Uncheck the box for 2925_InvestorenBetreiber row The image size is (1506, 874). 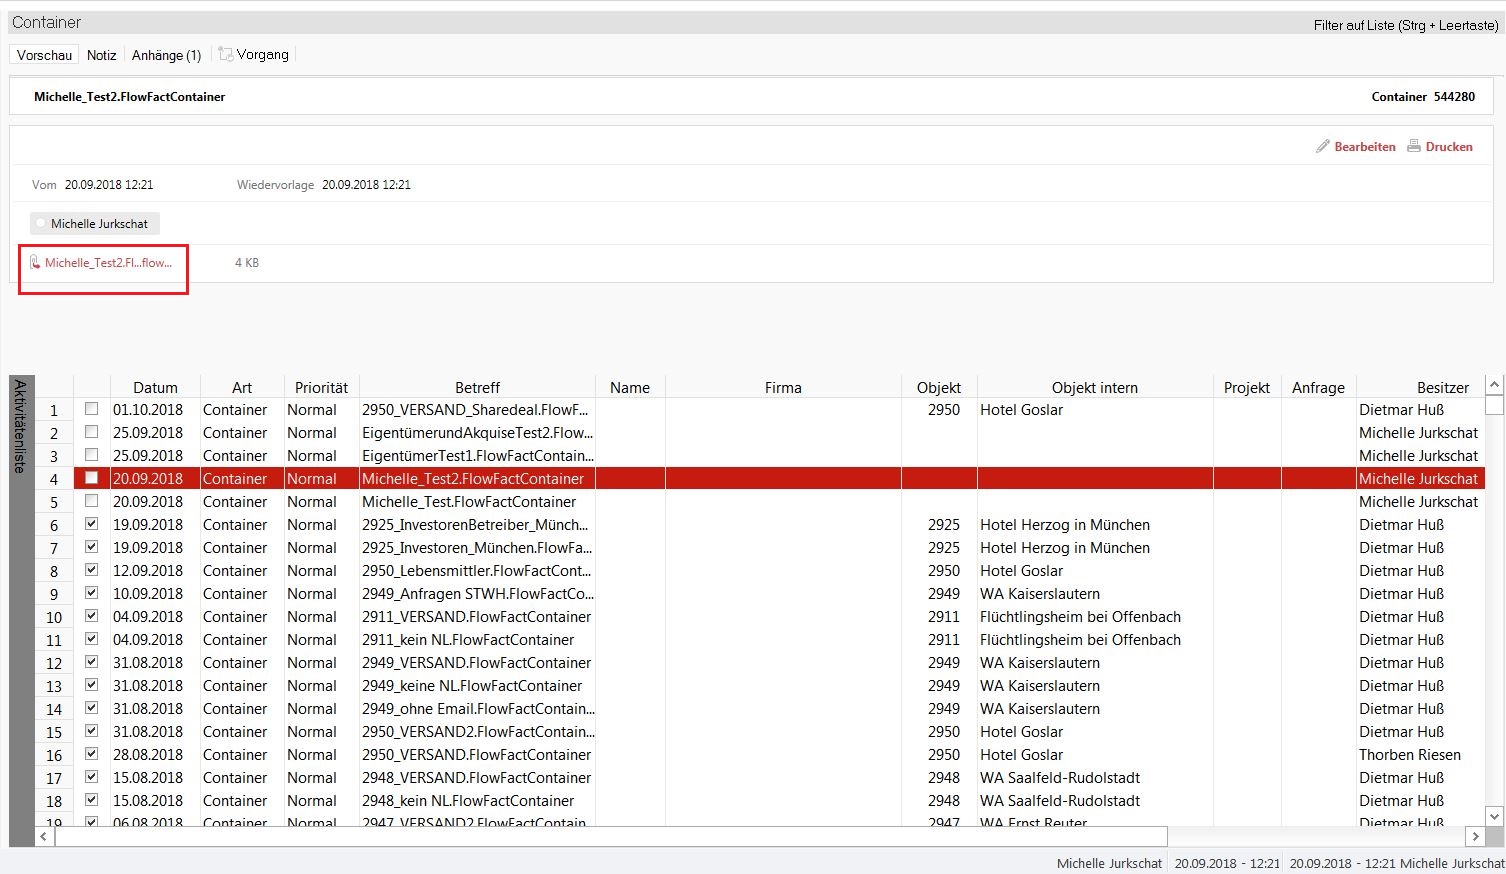[x=92, y=524]
